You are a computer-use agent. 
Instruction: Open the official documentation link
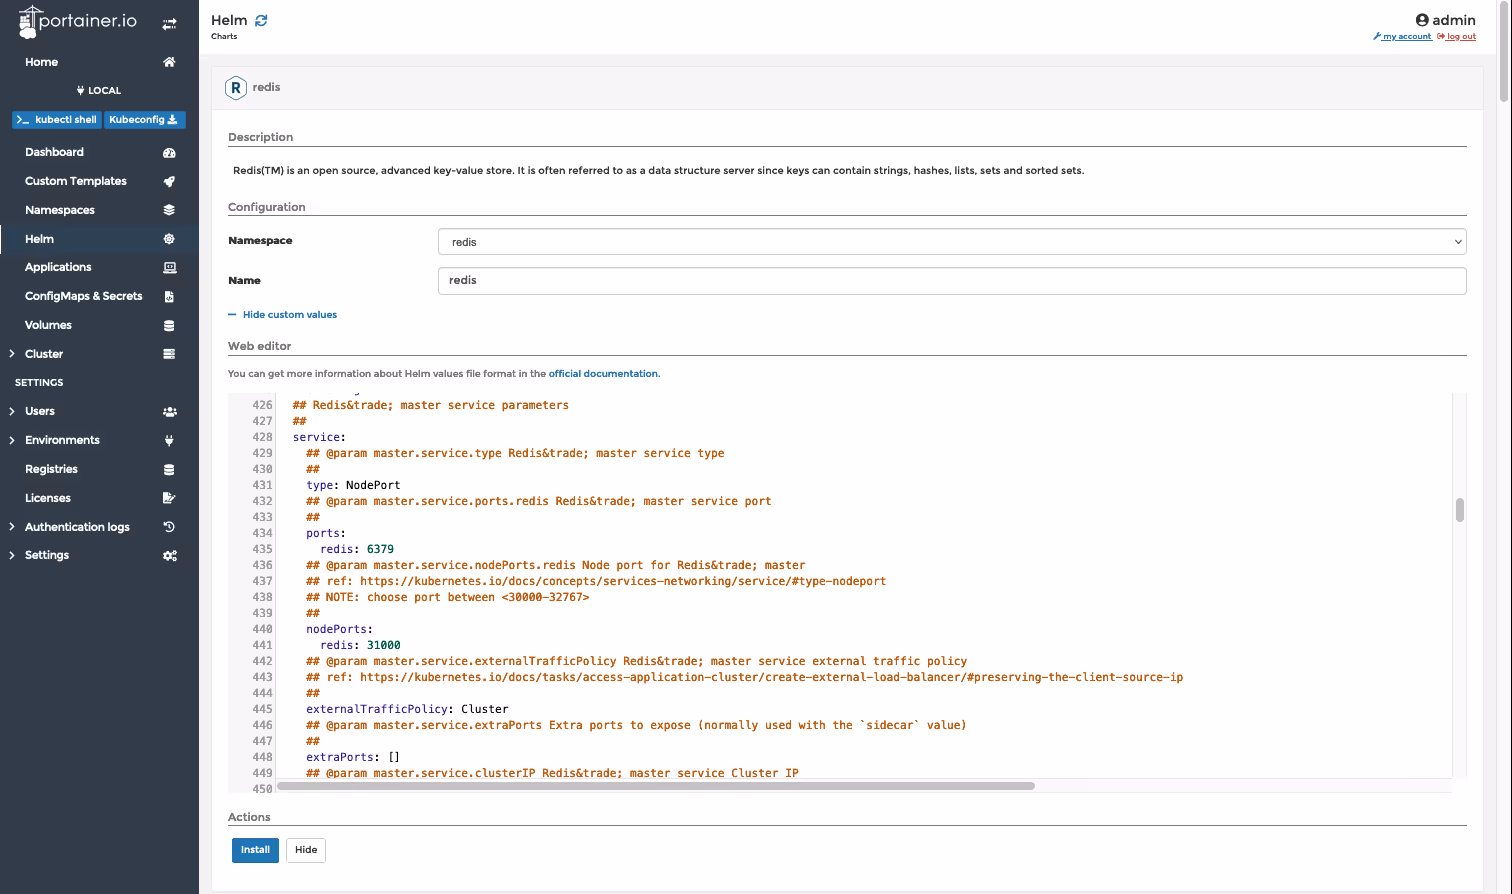[603, 374]
